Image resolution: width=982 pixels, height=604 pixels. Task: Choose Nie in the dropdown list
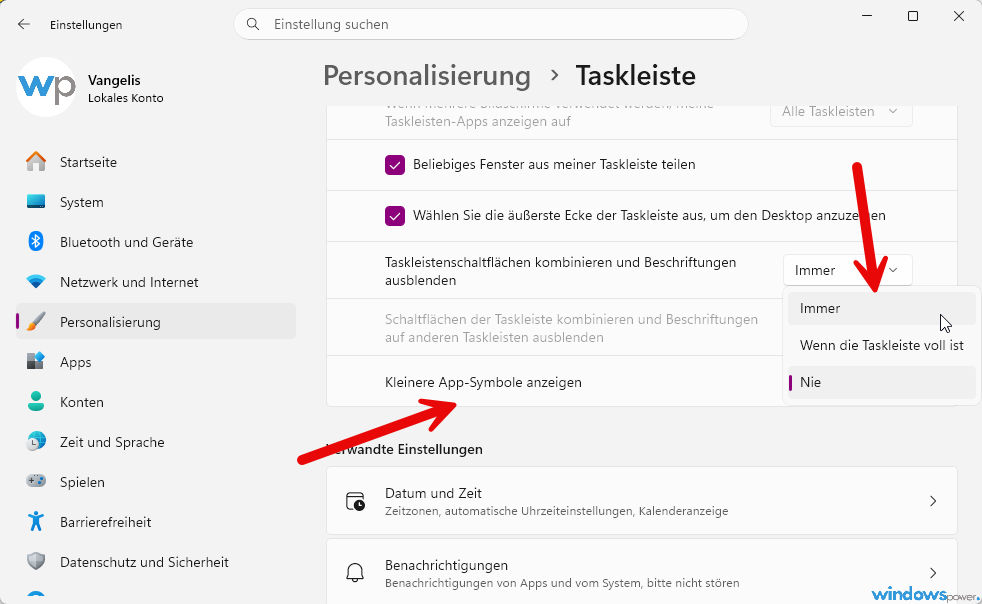point(881,382)
